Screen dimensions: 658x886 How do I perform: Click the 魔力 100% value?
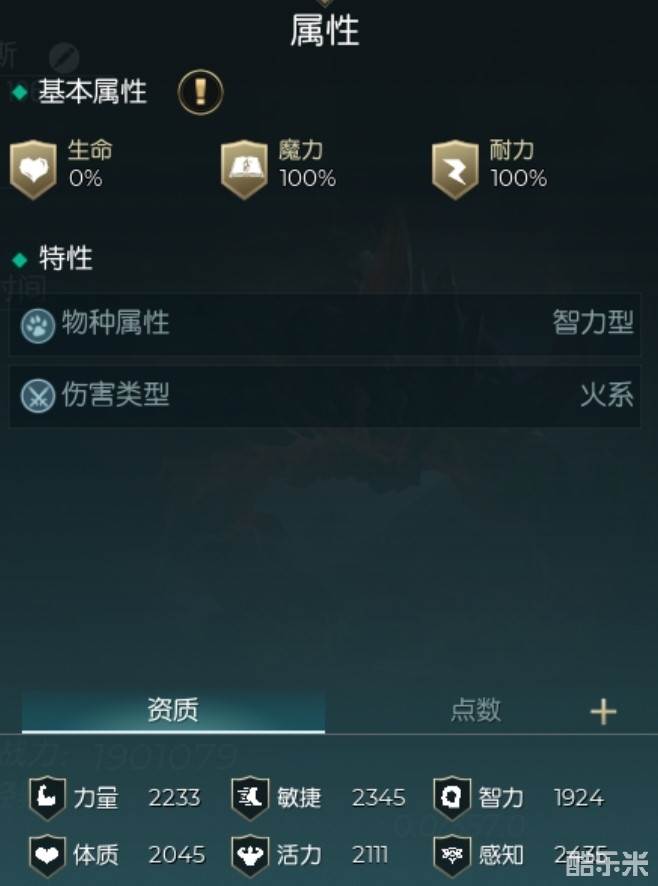pos(308,179)
